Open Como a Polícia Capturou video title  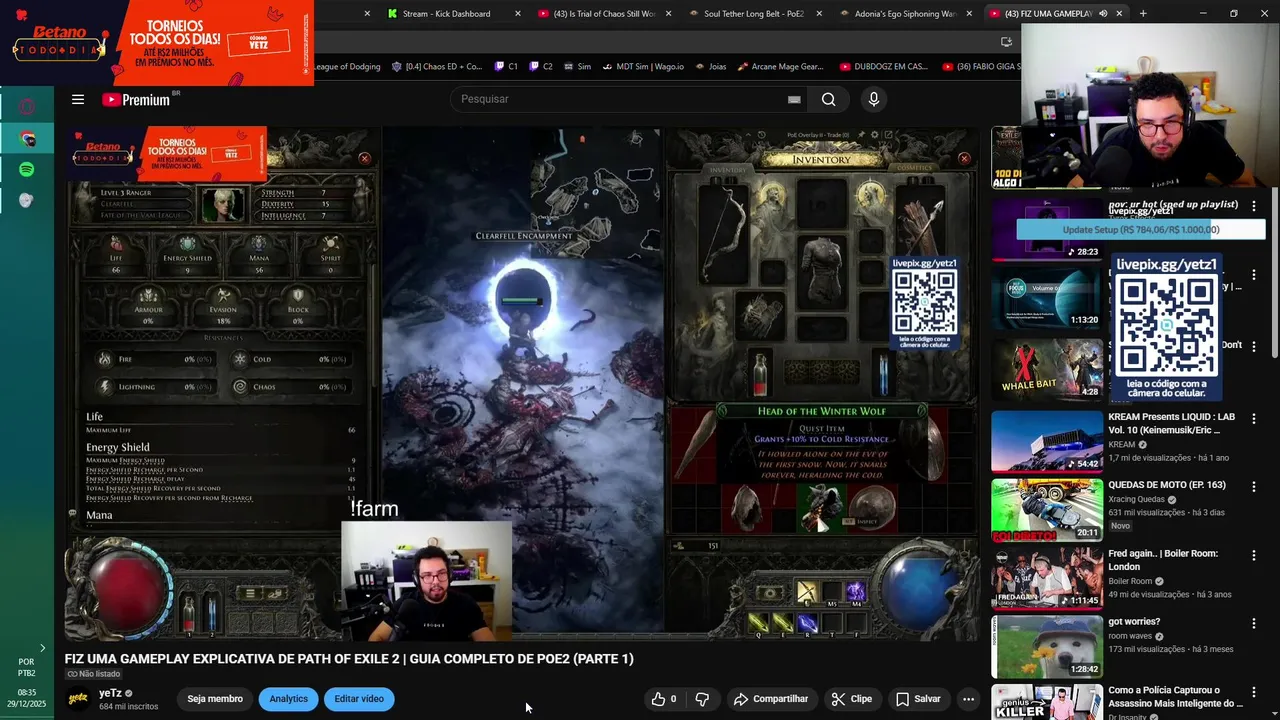[x=1176, y=697]
